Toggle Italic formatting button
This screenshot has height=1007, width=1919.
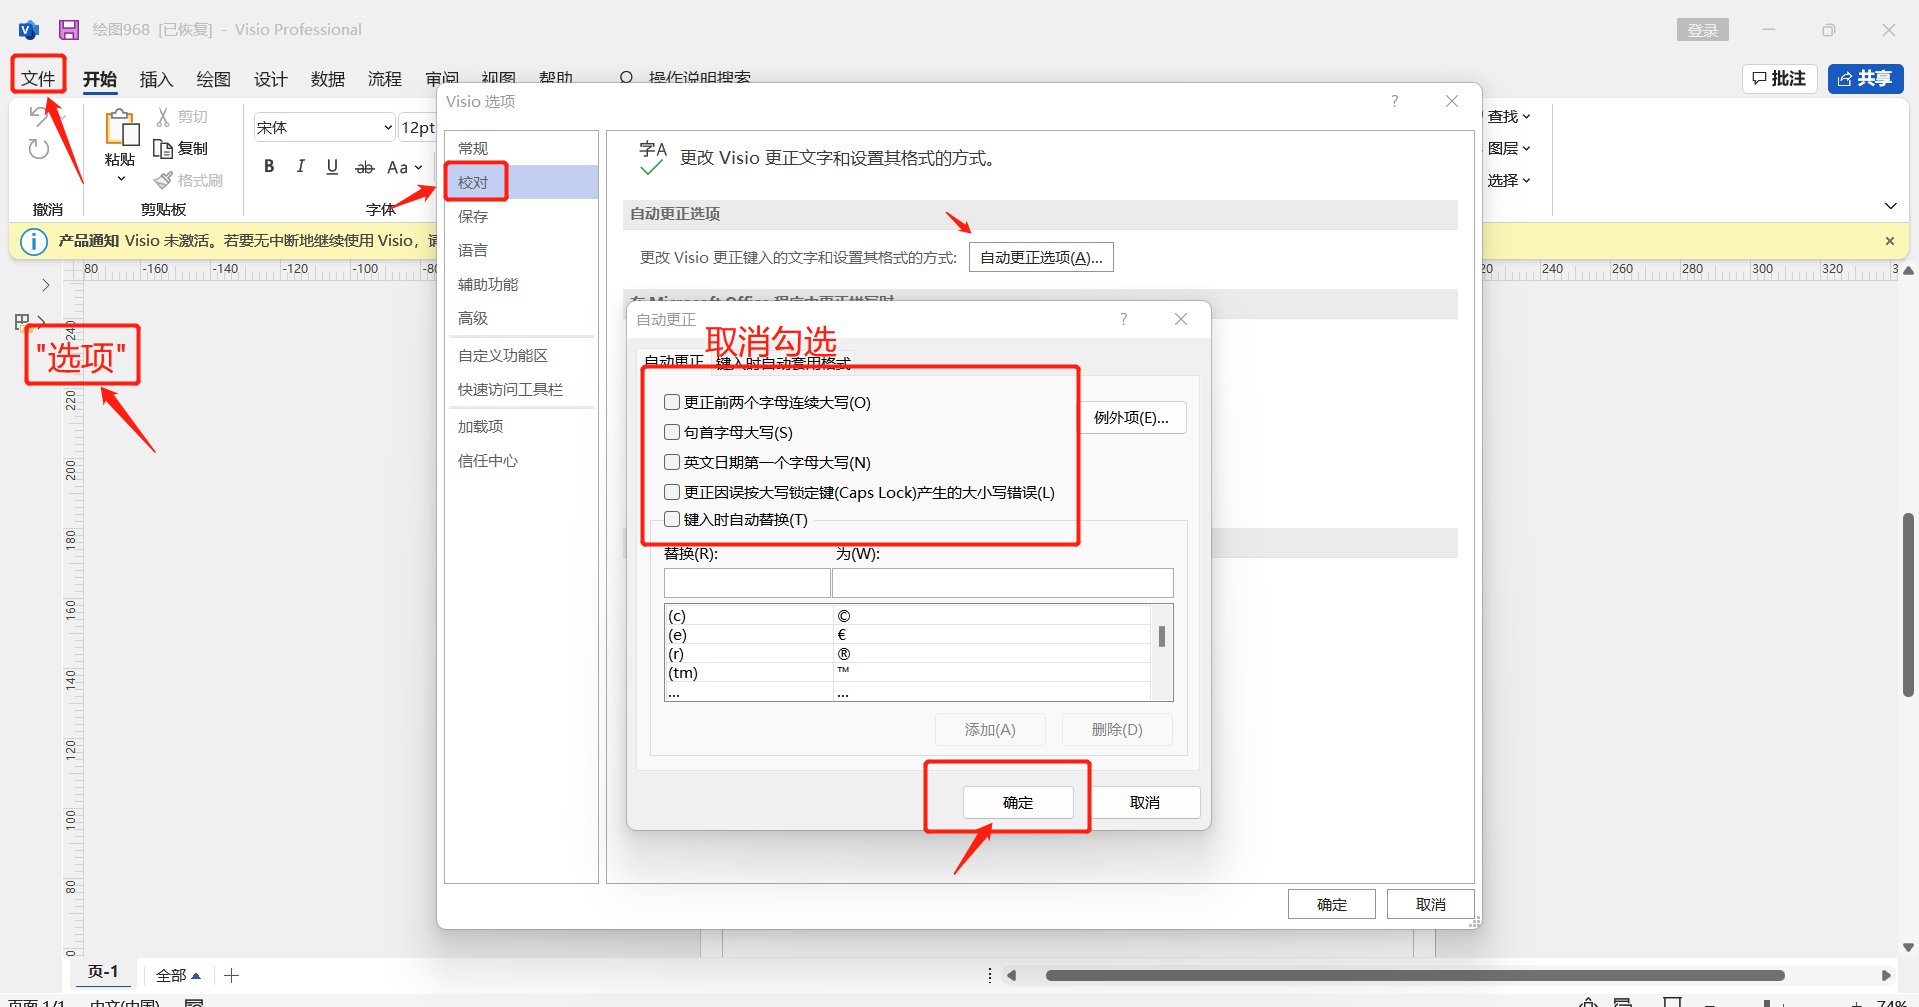point(300,167)
